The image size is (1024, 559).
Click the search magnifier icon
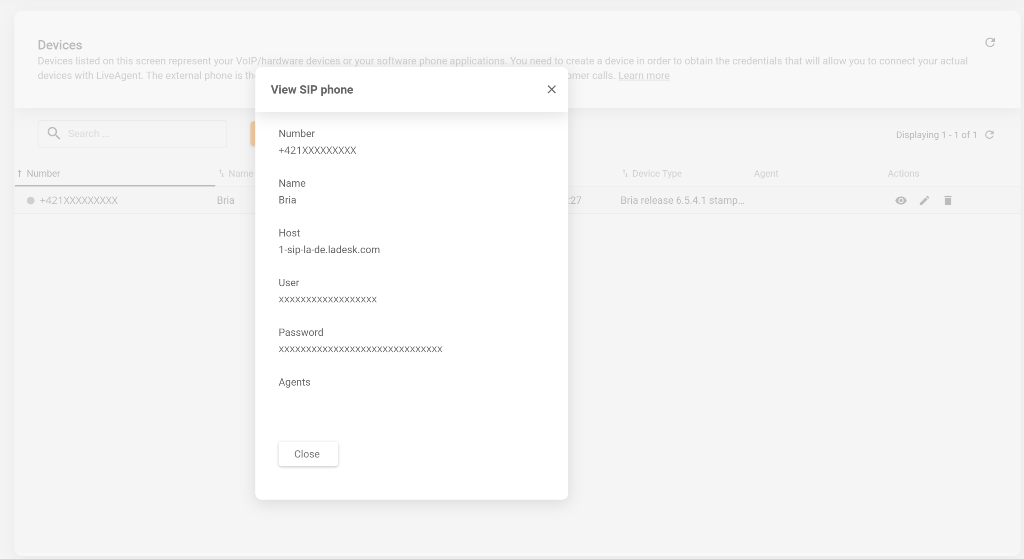coord(54,133)
